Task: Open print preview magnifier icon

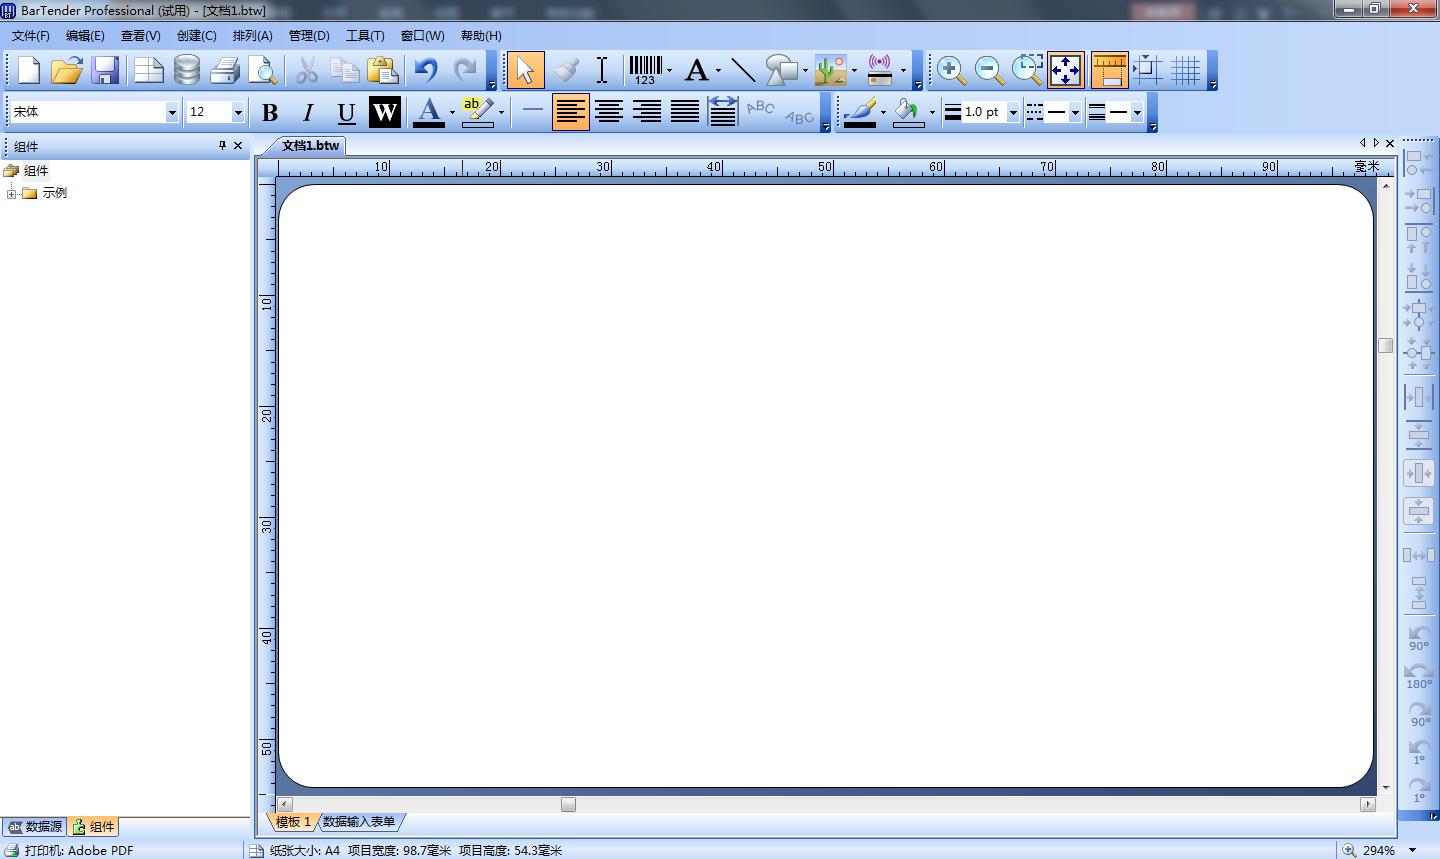Action: click(x=263, y=70)
